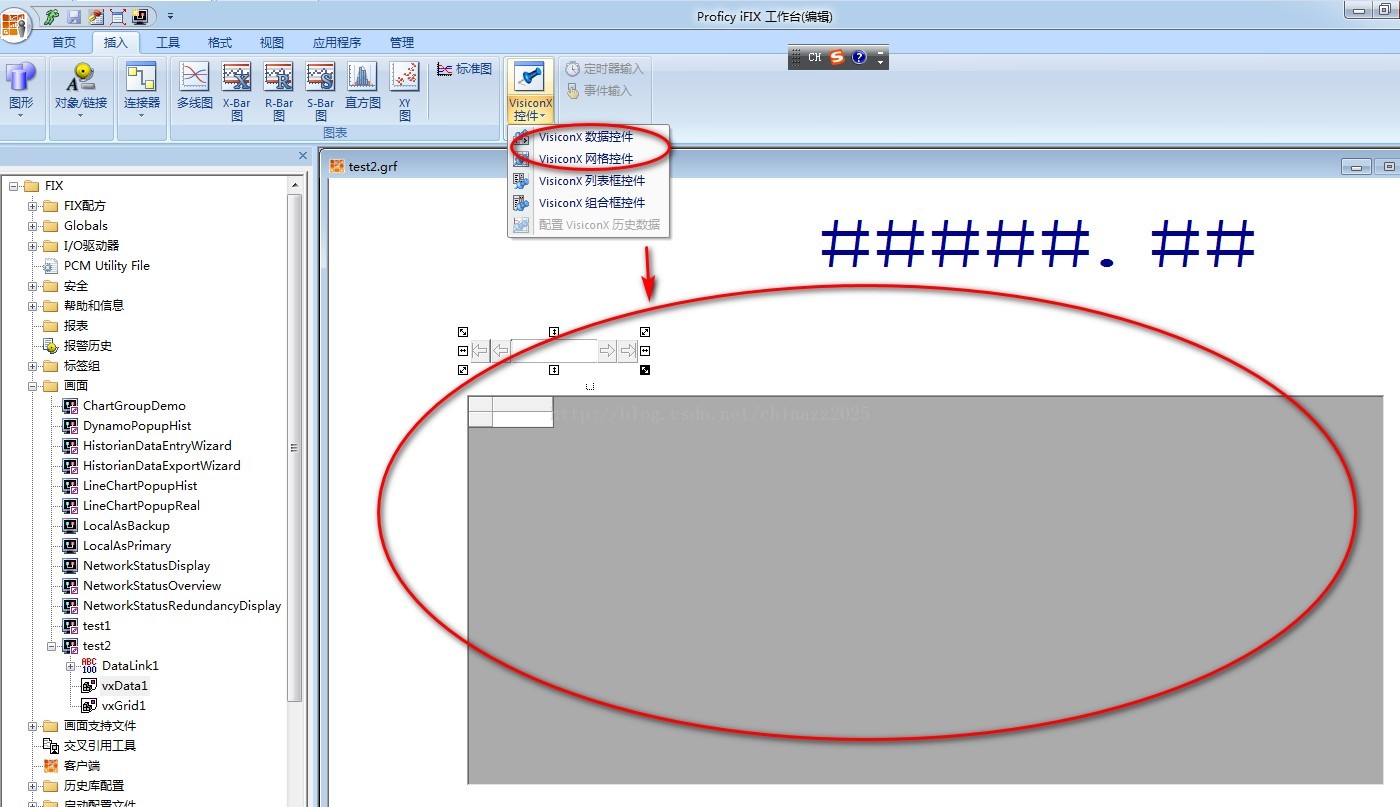The height and width of the screenshot is (807, 1400).
Task: Click the monitor icon in quick access toolbar
Action: click(139, 16)
